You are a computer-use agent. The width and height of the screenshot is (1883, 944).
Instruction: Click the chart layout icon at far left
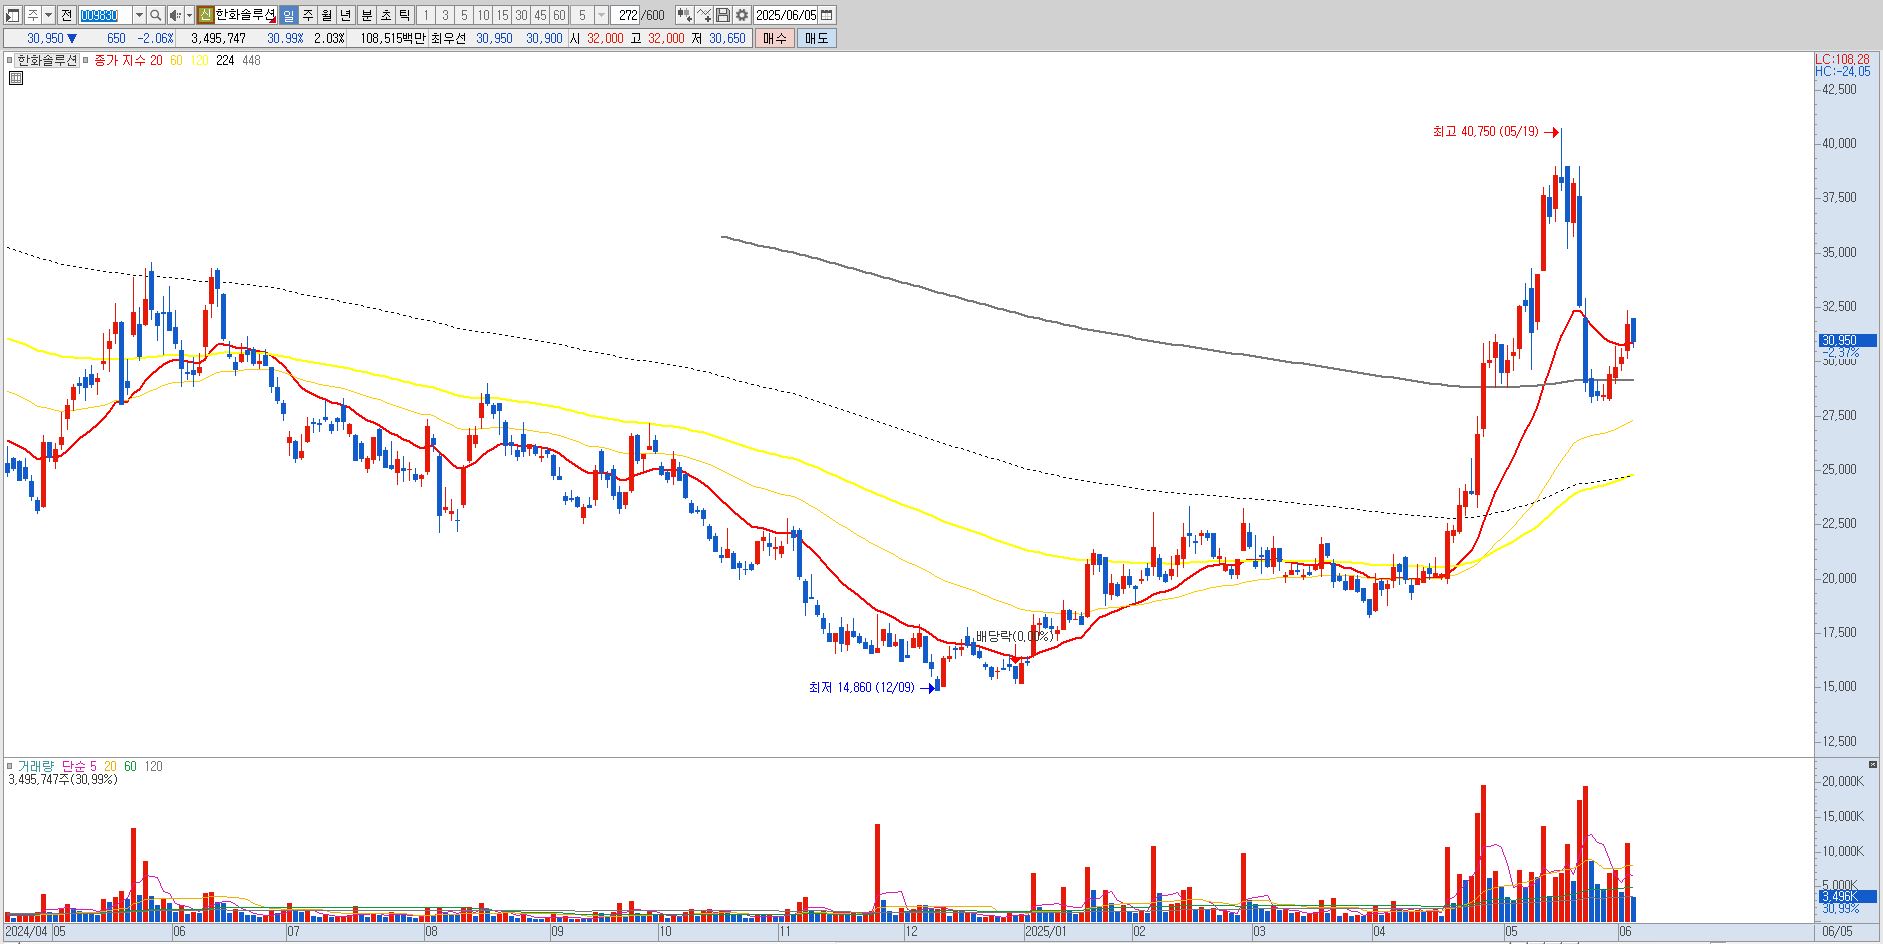pyautogui.click(x=13, y=15)
